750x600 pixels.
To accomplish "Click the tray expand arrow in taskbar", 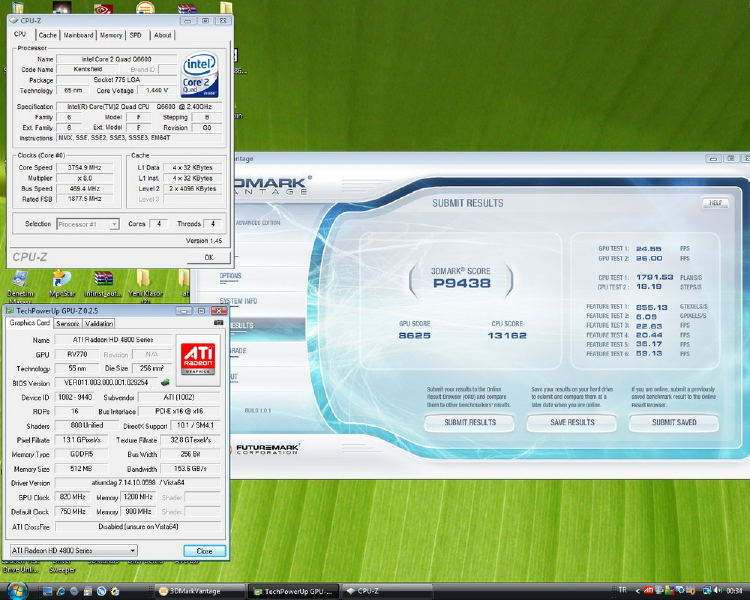I will [x=637, y=591].
